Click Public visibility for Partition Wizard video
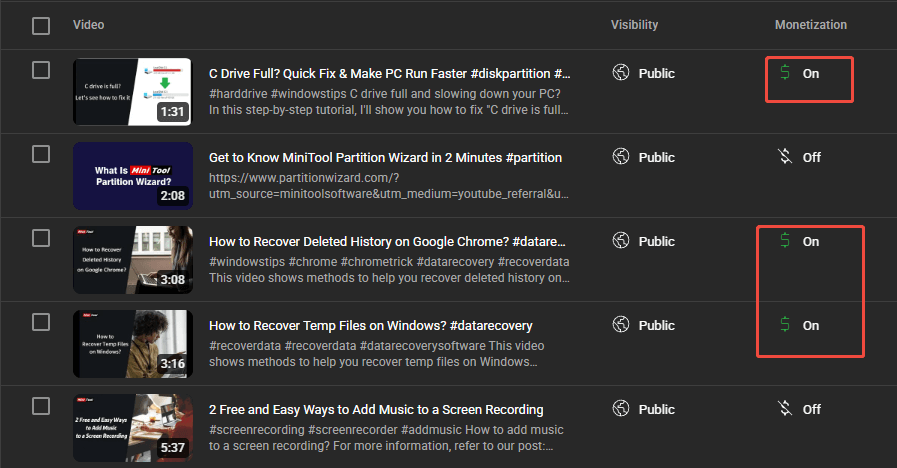 pyautogui.click(x=657, y=158)
